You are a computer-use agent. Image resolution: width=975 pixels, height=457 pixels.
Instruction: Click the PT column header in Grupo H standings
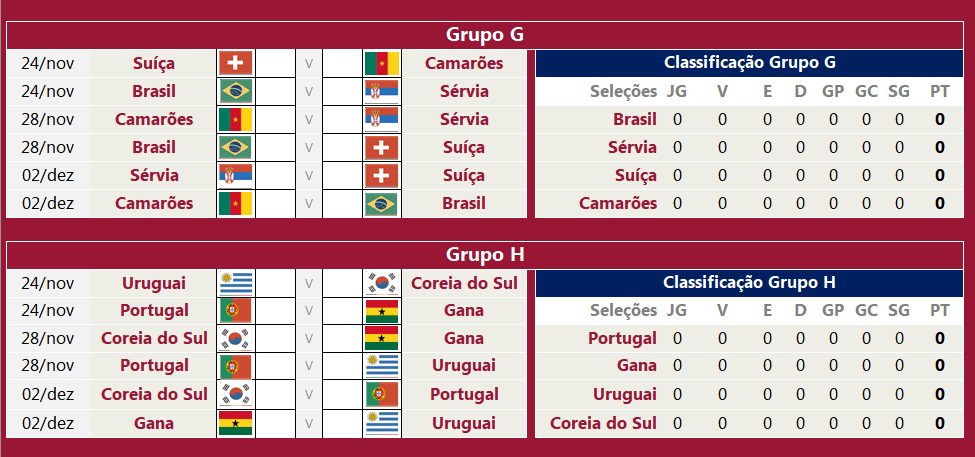(x=940, y=310)
